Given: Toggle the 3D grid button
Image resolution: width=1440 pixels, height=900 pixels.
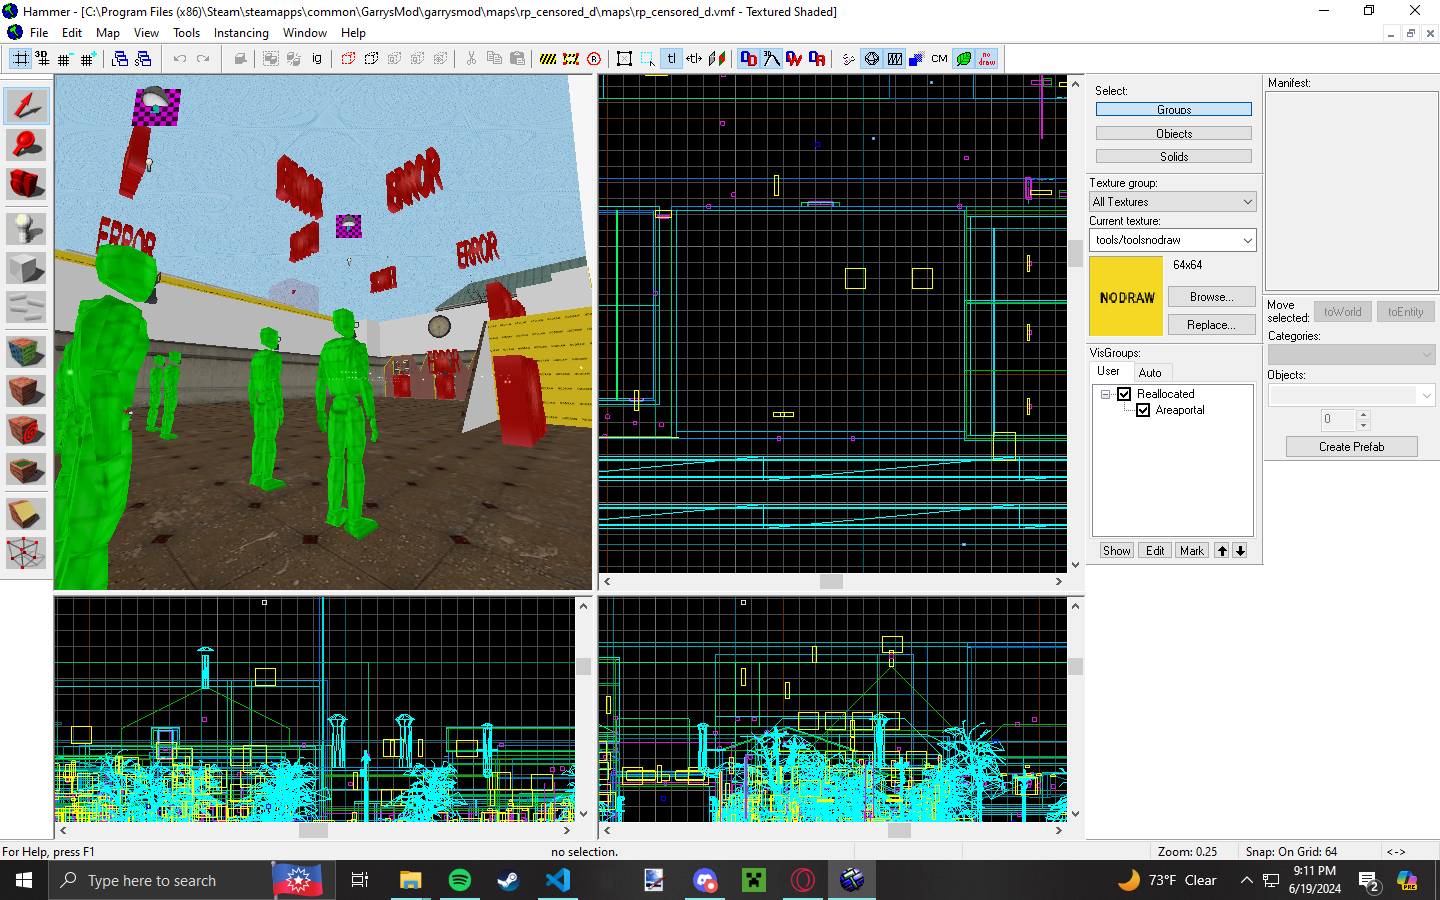Looking at the screenshot, I should point(42,59).
